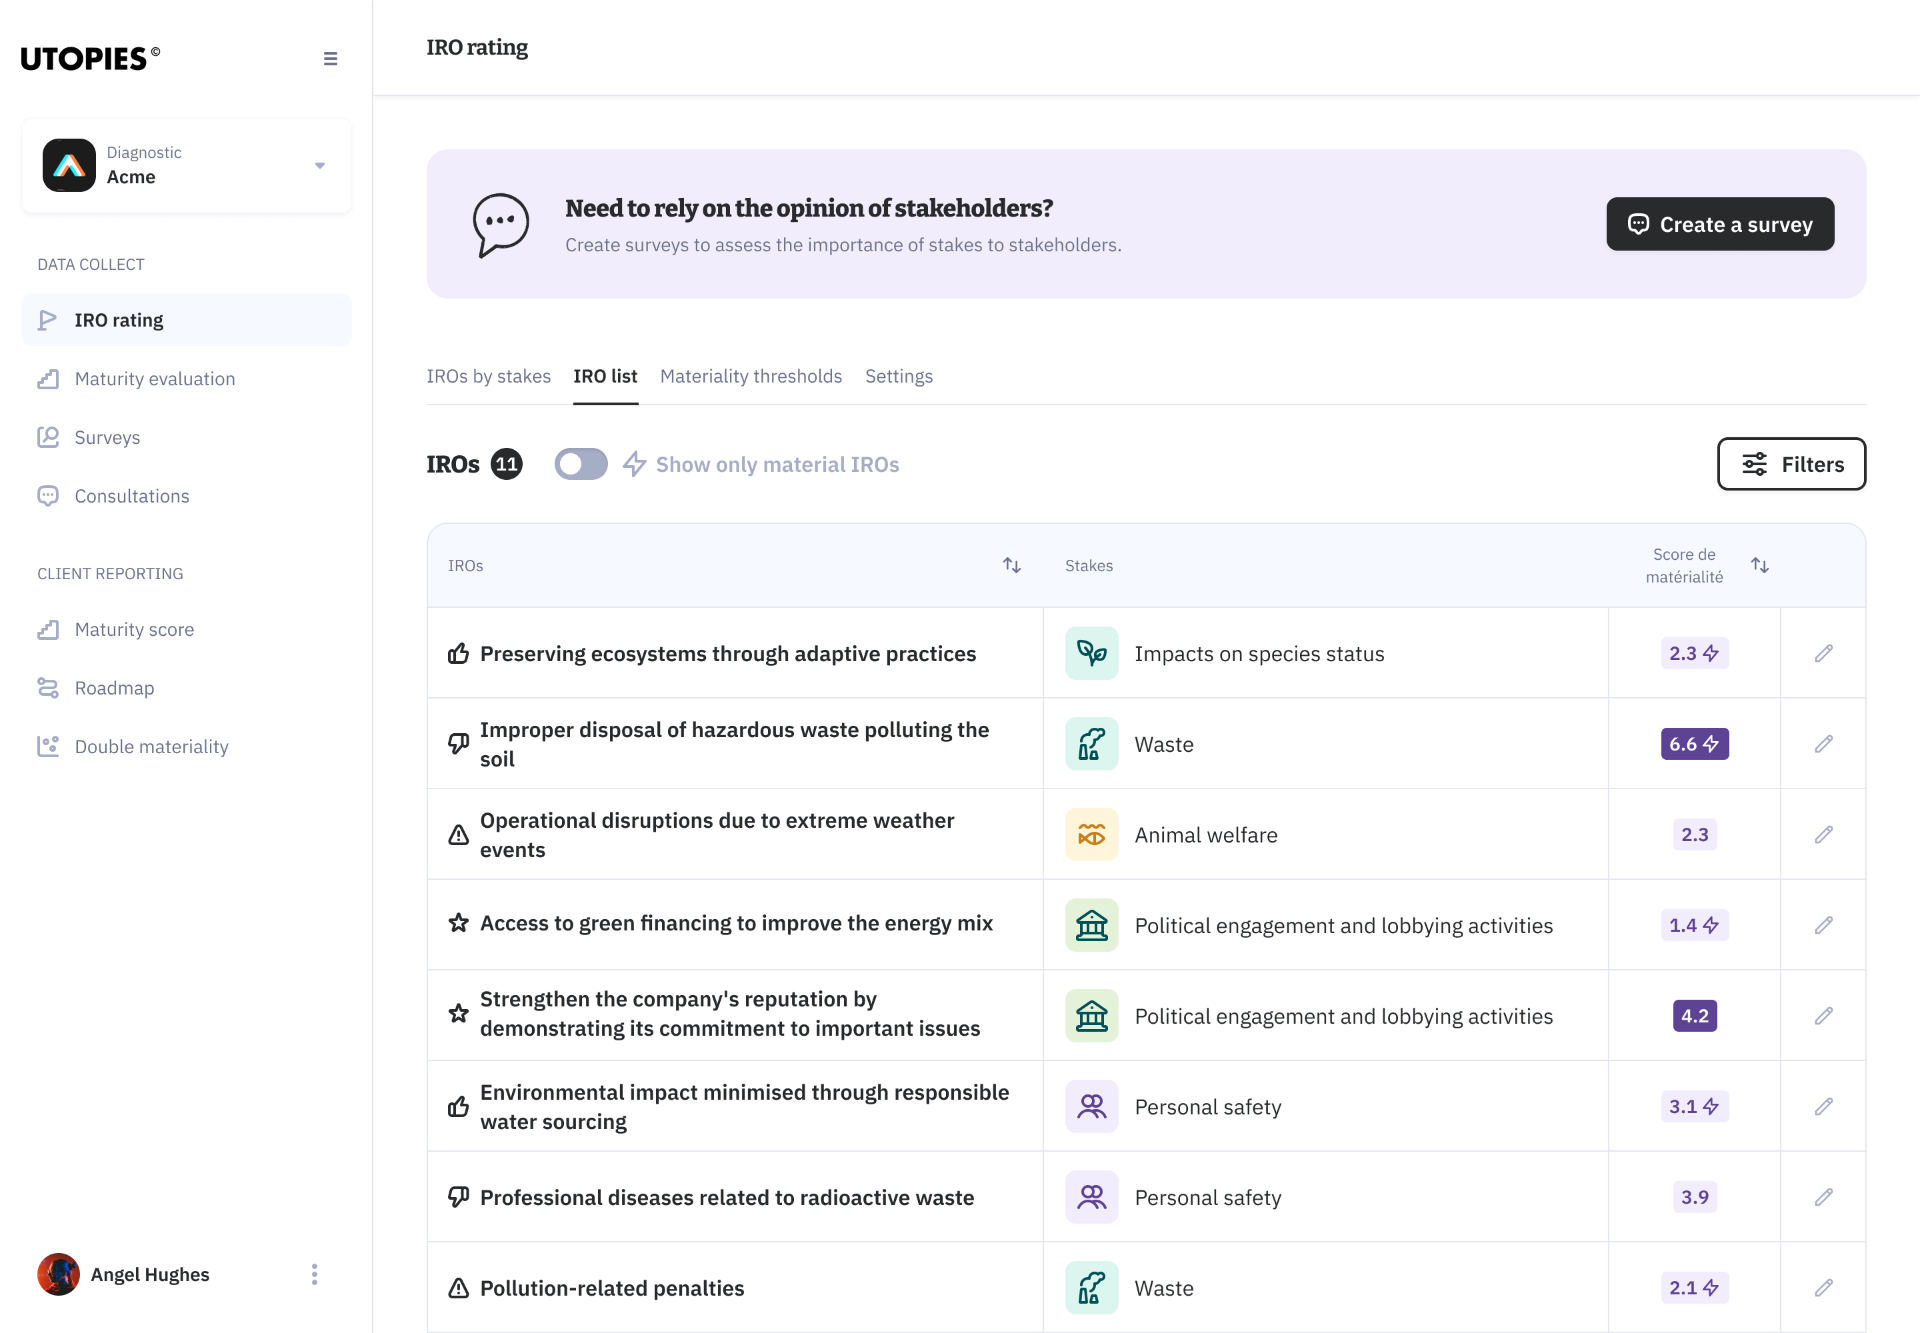The image size is (1920, 1333).
Task: Click Animal welfare stake icon
Action: (1091, 834)
